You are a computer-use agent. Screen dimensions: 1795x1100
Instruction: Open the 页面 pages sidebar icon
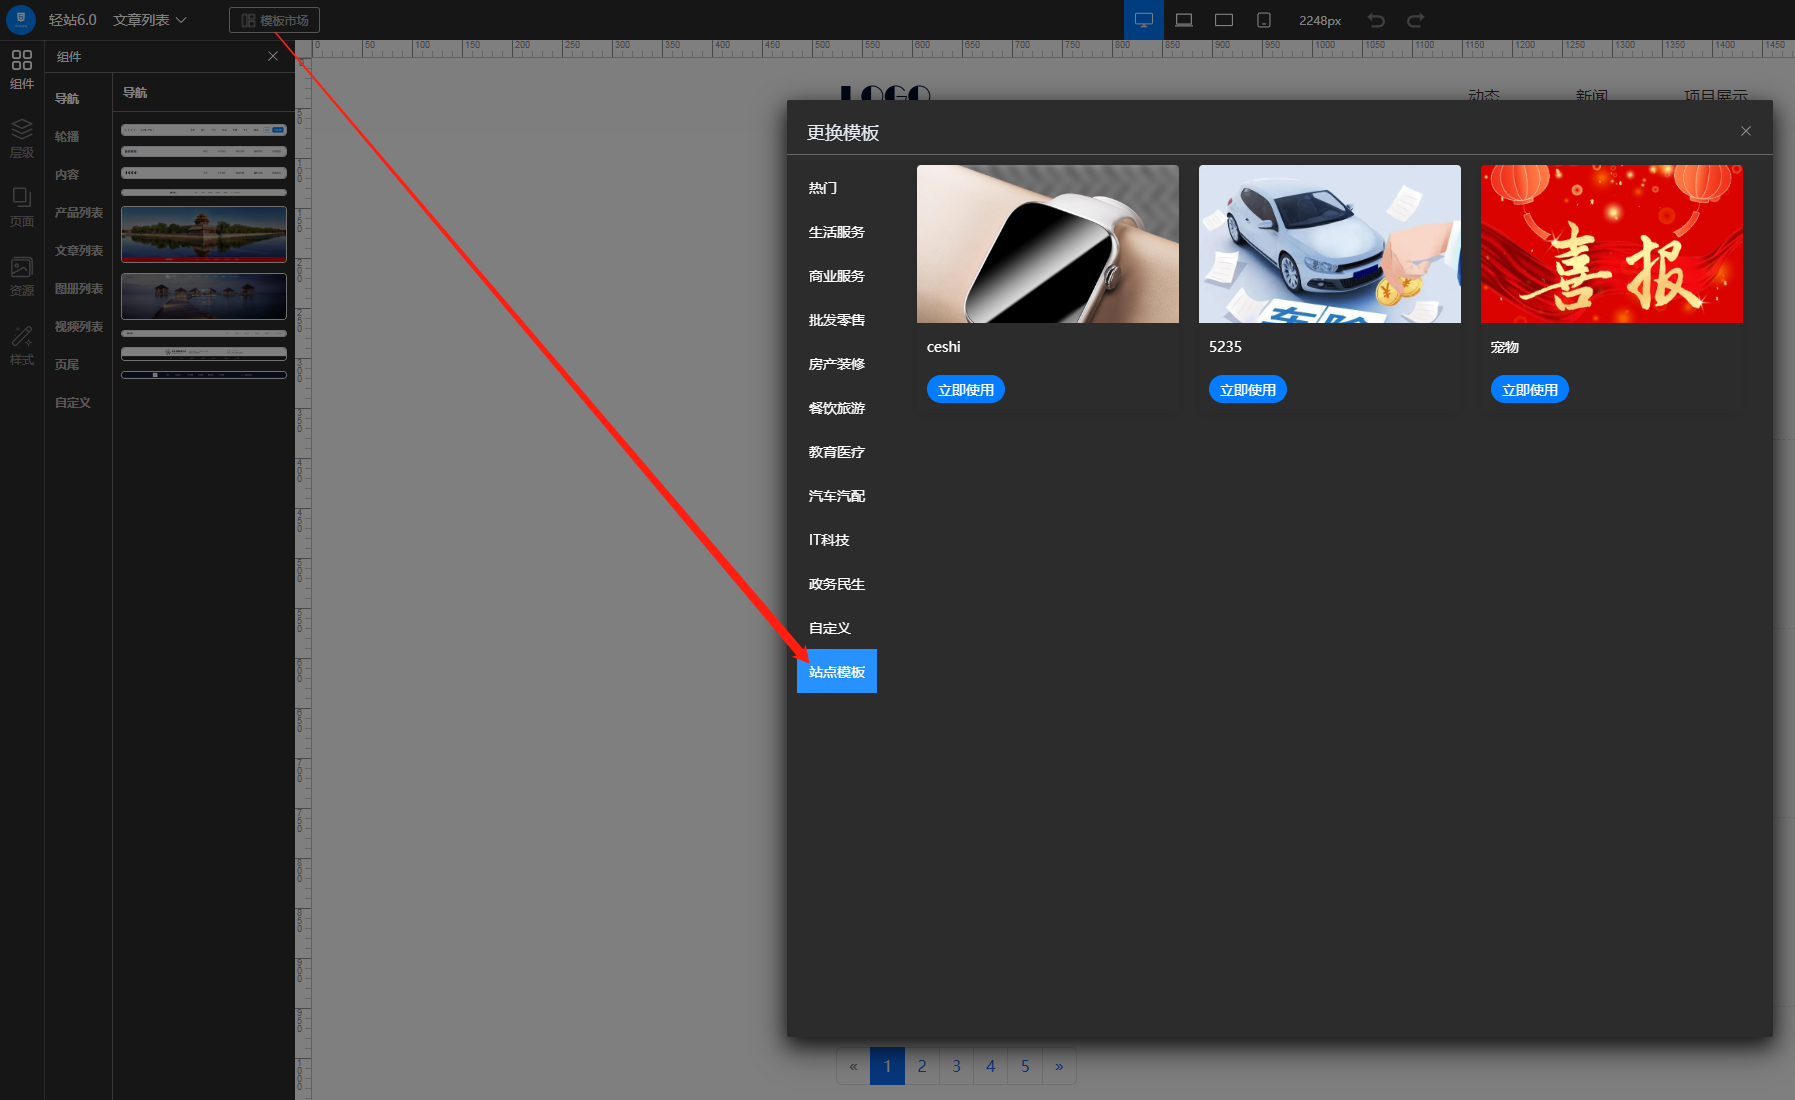click(x=21, y=207)
